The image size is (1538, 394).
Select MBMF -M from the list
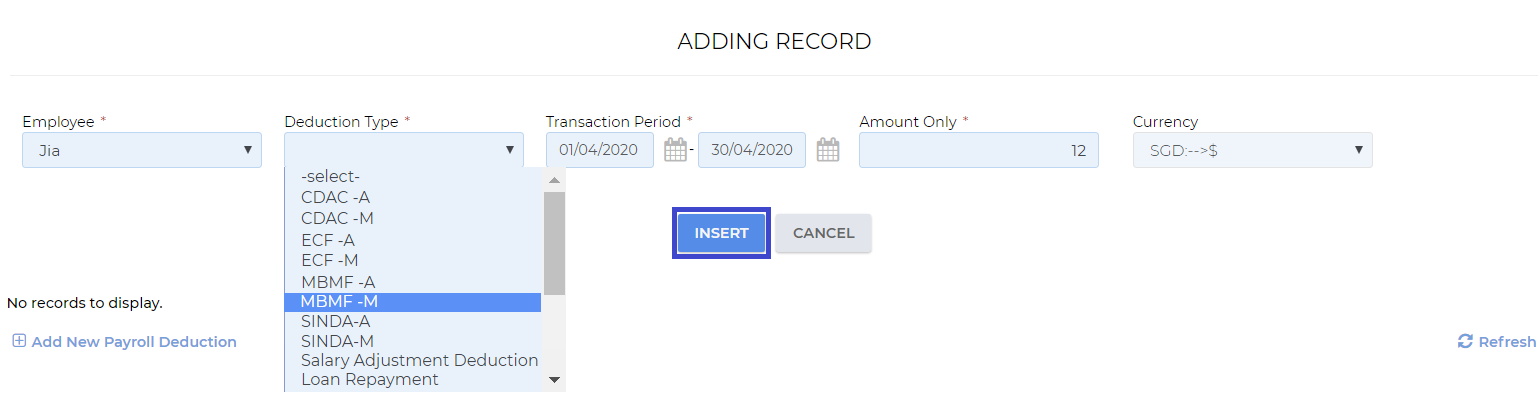tap(413, 302)
